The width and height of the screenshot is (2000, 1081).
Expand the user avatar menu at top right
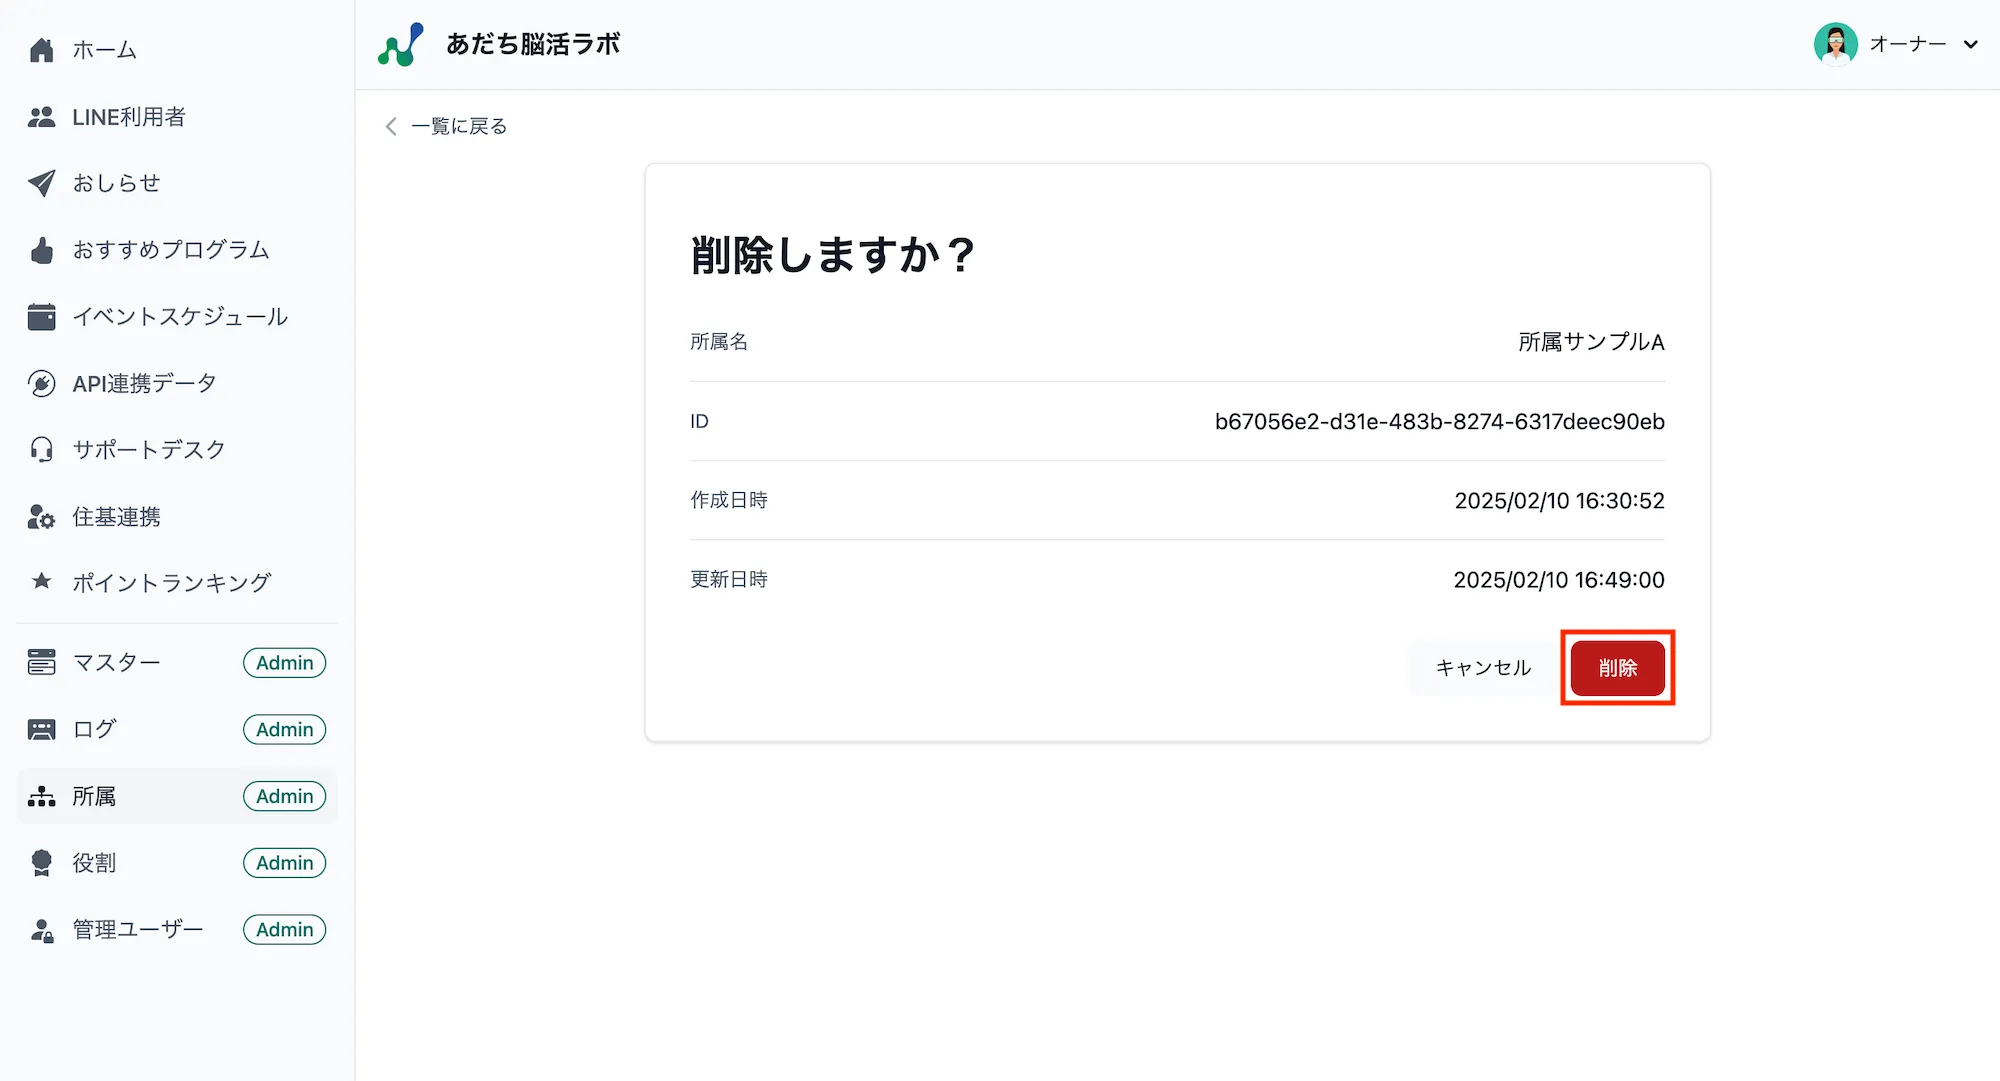point(1836,43)
